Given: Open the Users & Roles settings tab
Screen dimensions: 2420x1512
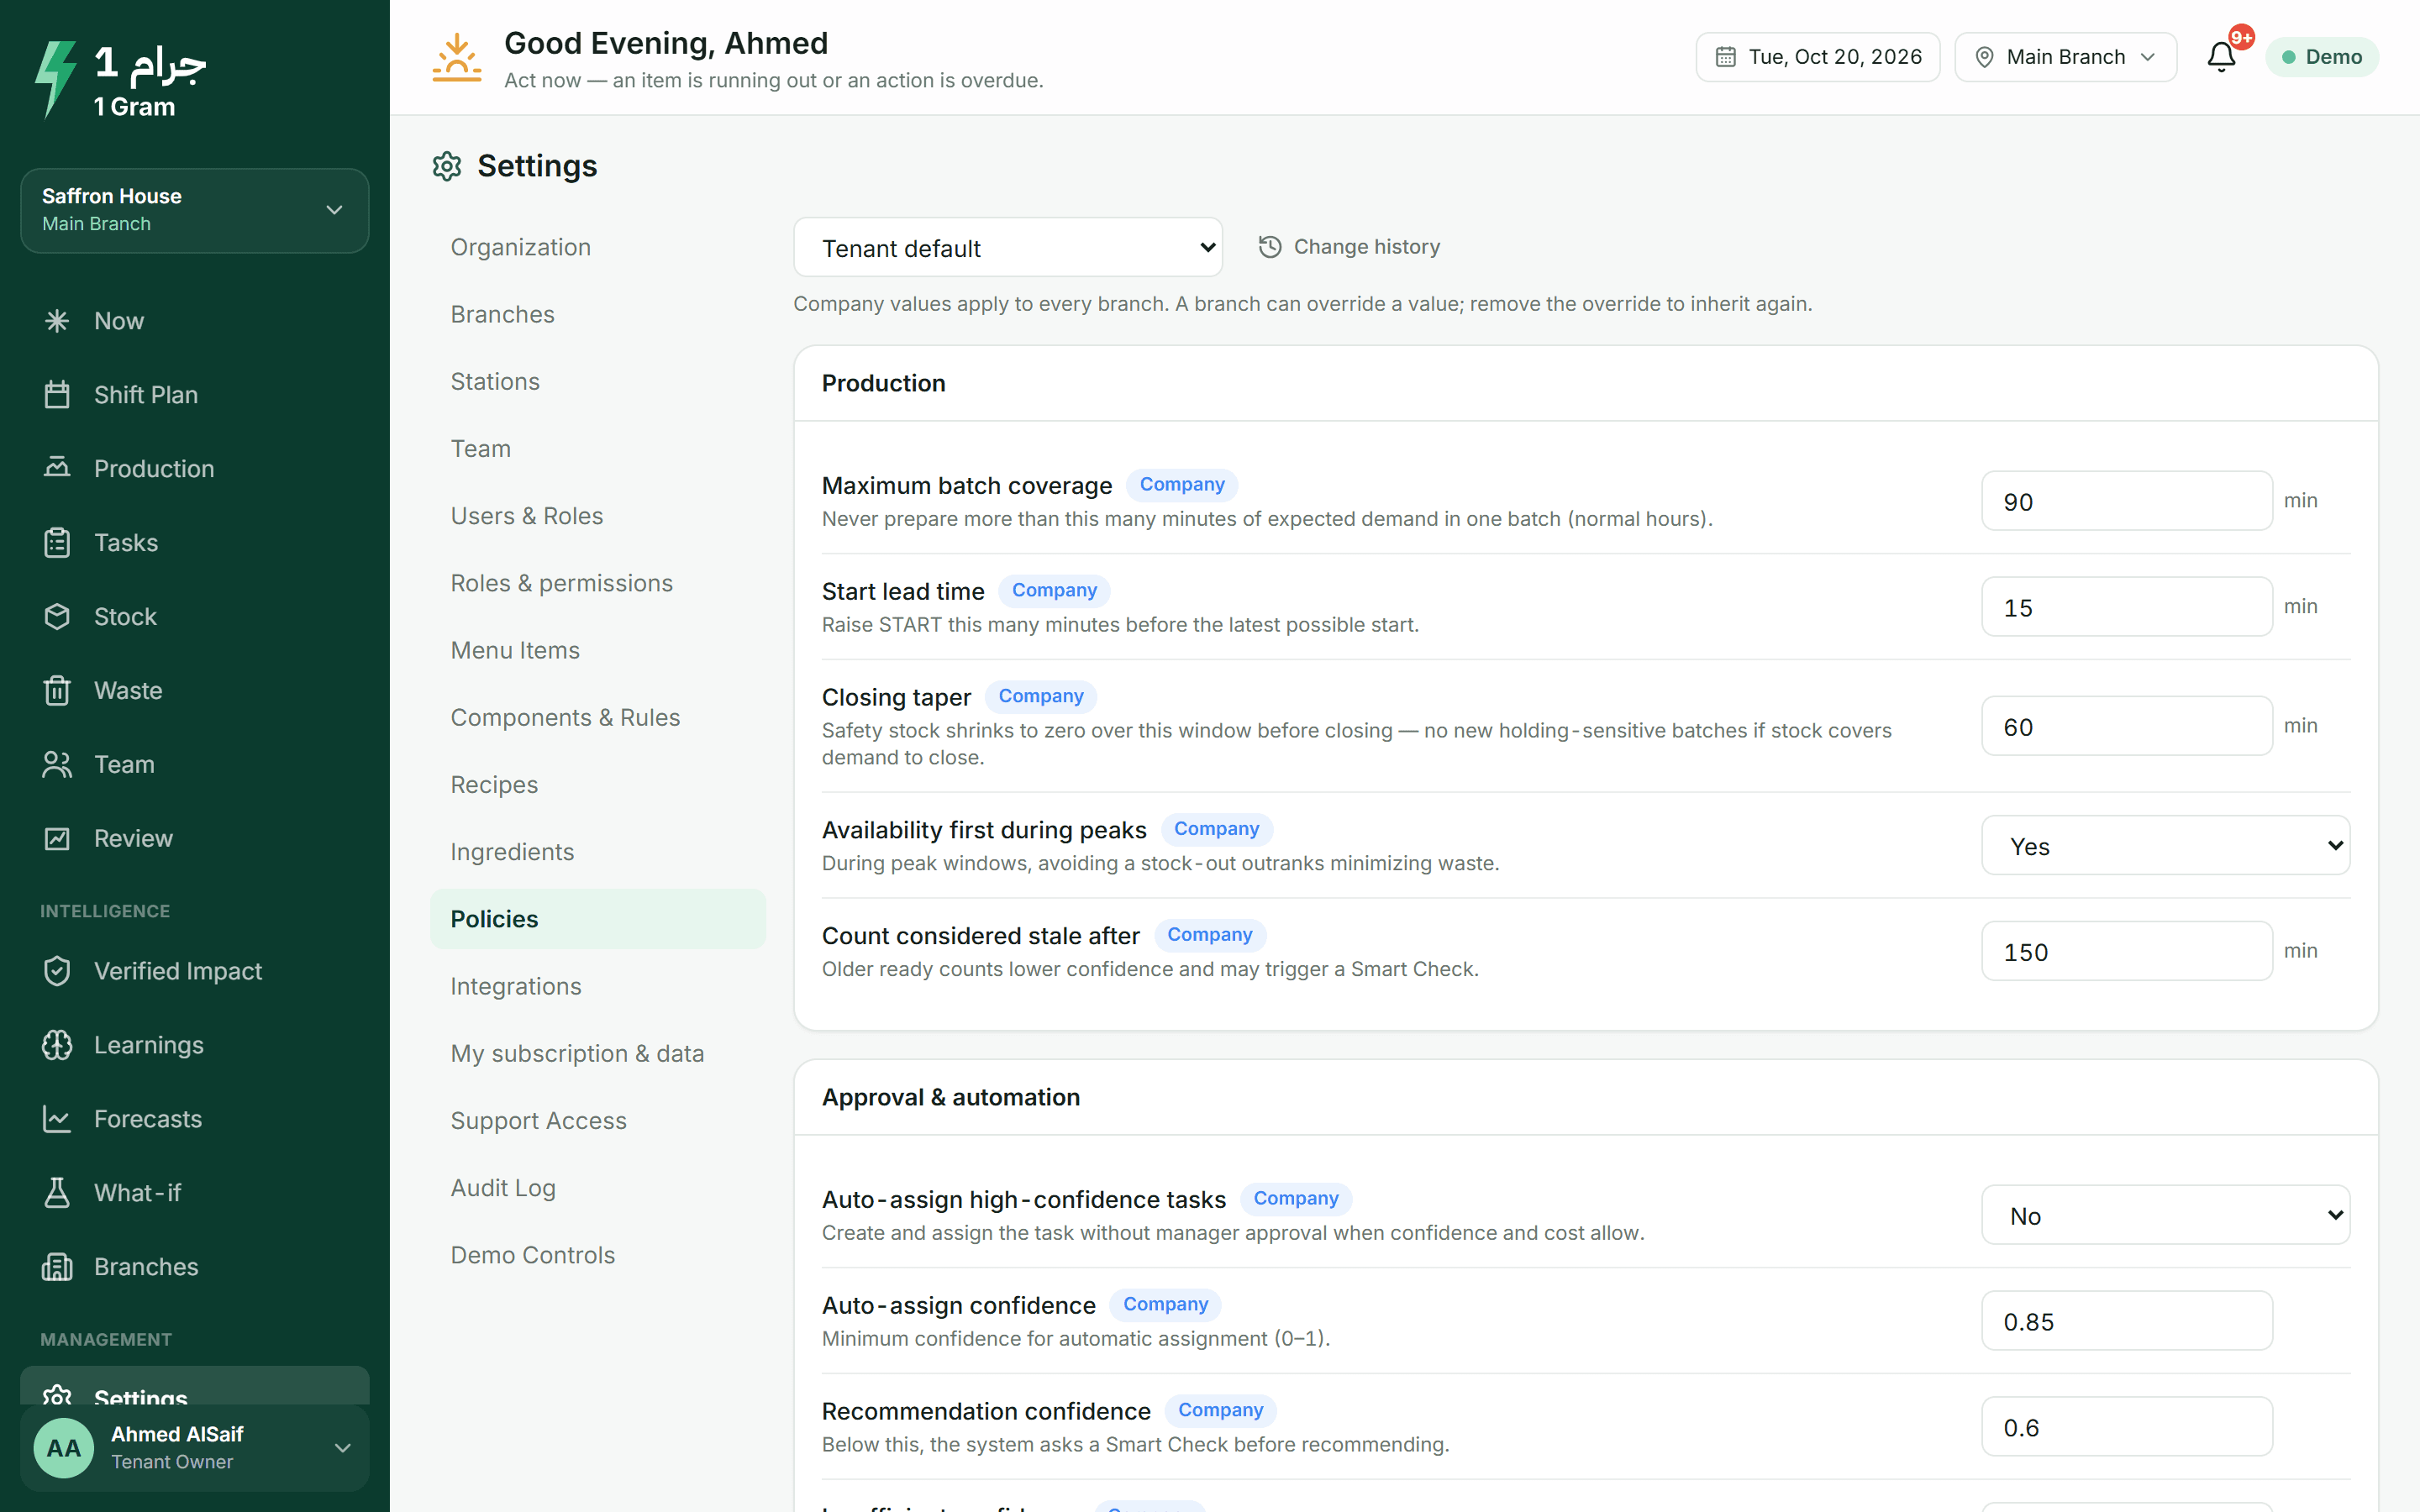Looking at the screenshot, I should tap(598, 516).
